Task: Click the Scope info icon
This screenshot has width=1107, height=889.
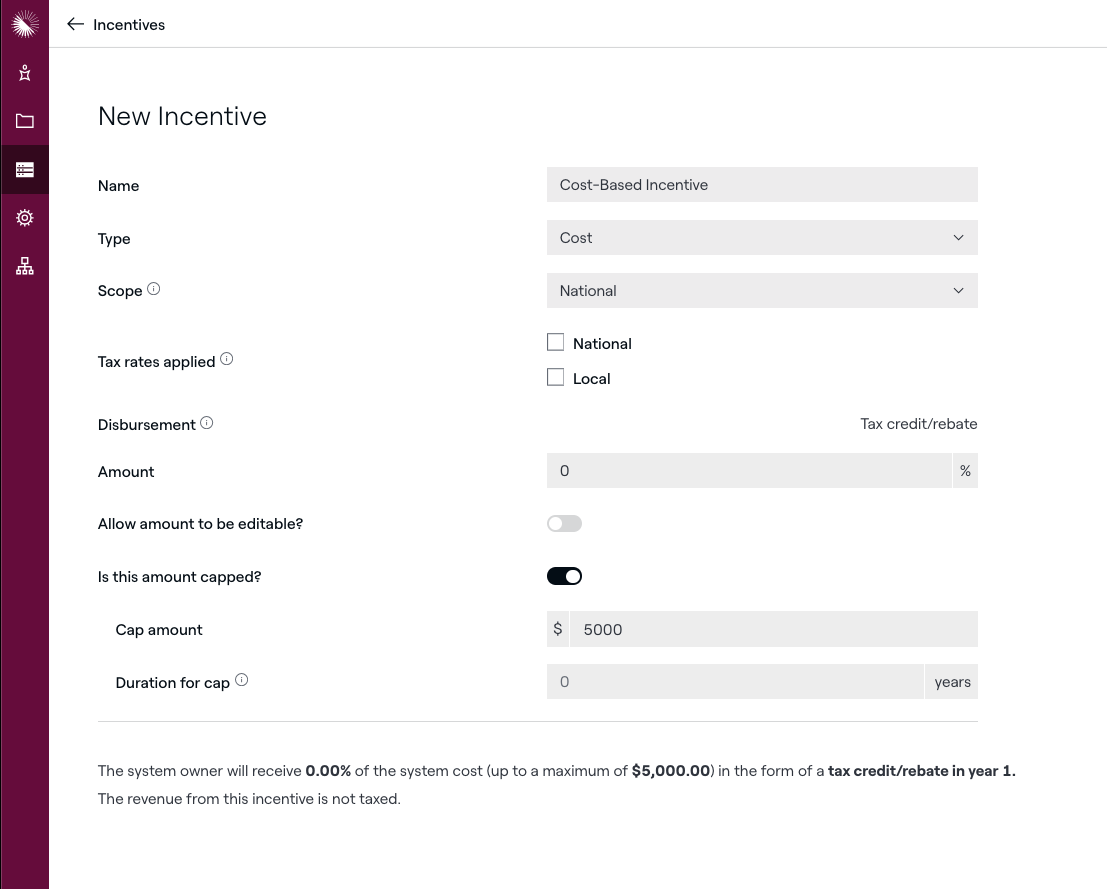Action: [x=154, y=289]
